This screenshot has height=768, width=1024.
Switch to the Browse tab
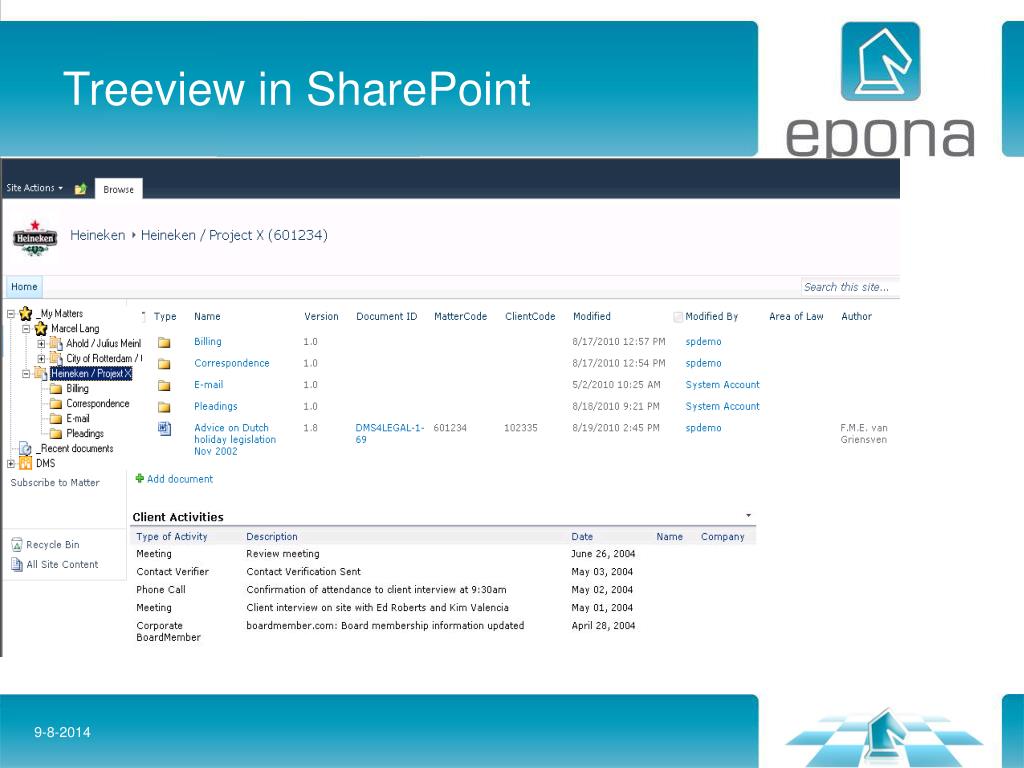[x=118, y=189]
